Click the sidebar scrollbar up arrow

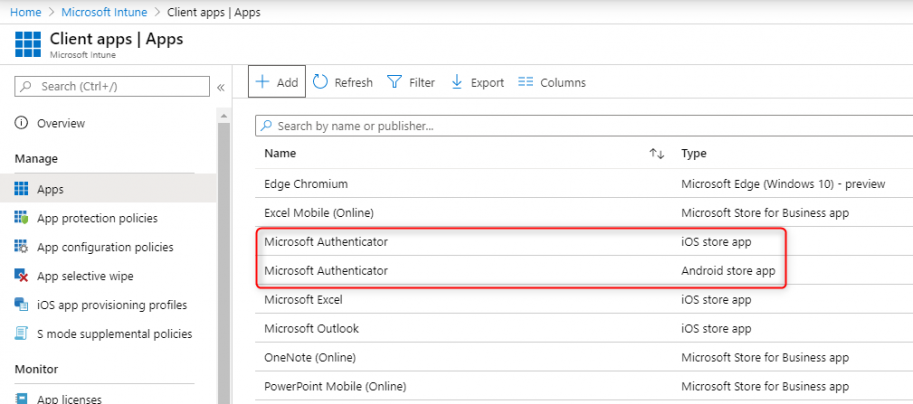point(224,116)
